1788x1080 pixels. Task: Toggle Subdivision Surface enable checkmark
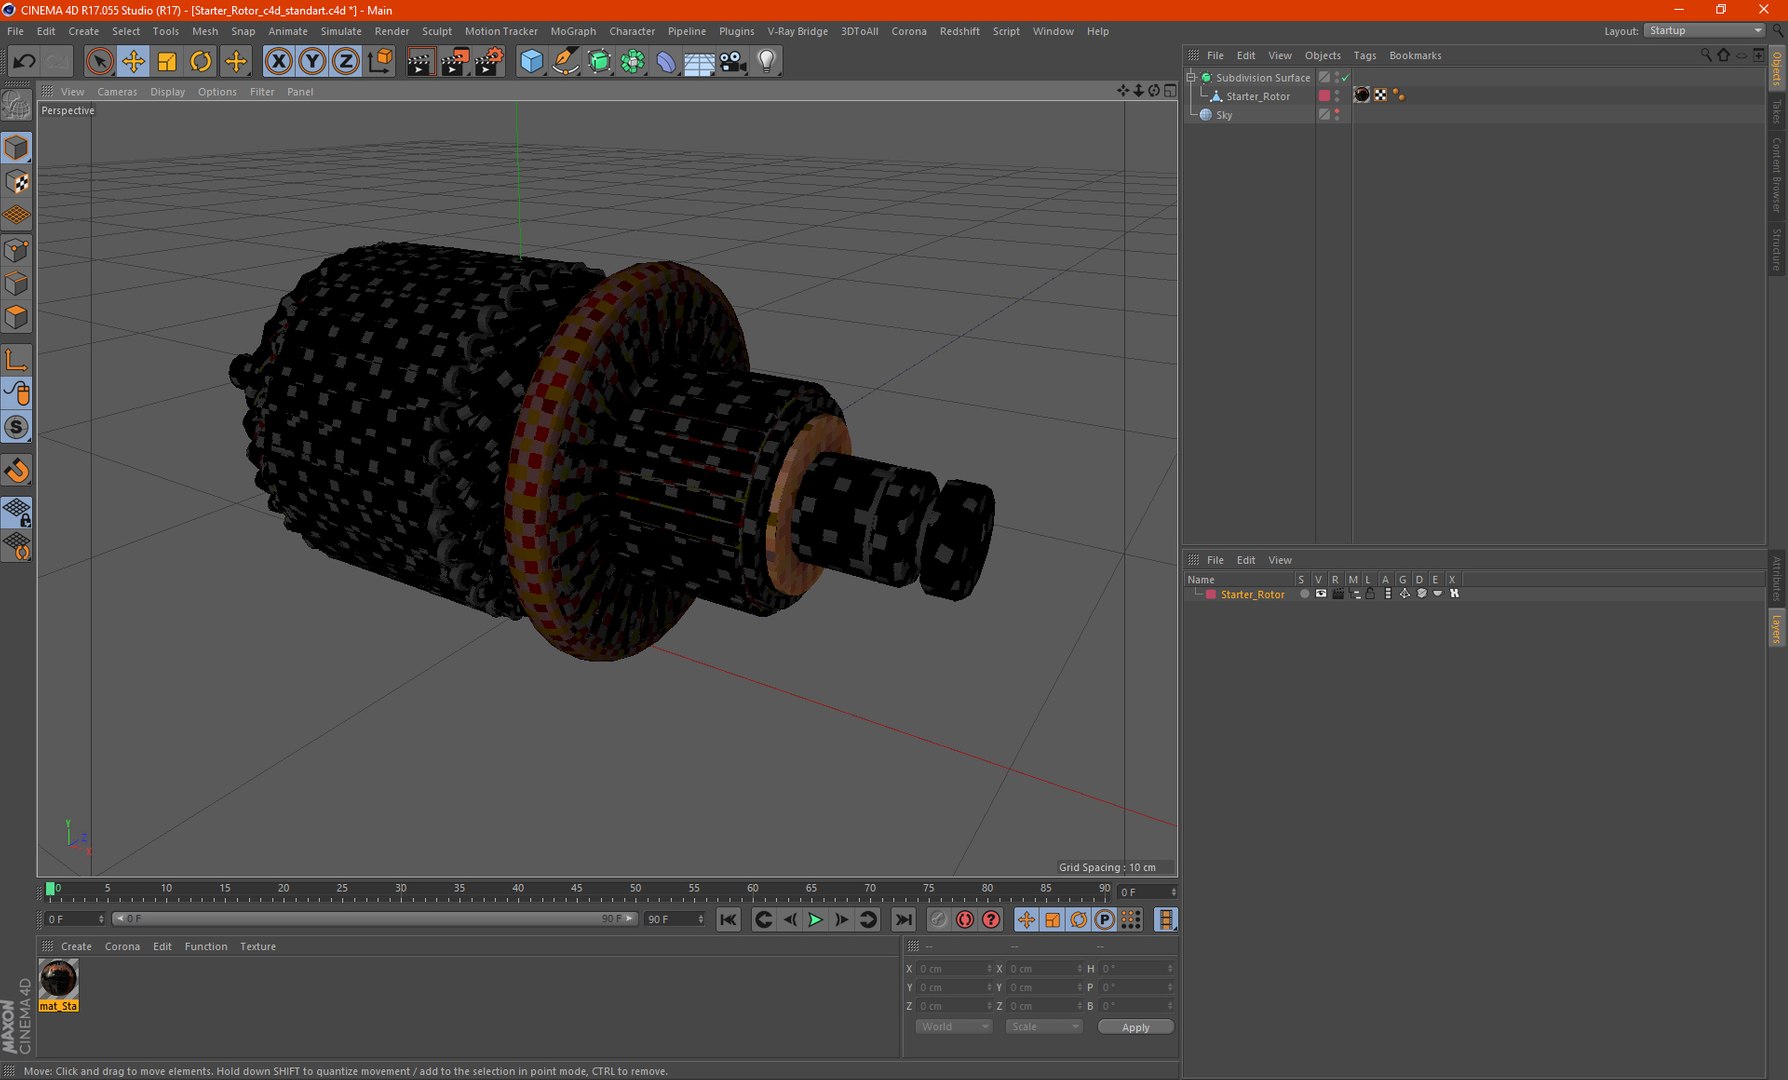pos(1345,78)
